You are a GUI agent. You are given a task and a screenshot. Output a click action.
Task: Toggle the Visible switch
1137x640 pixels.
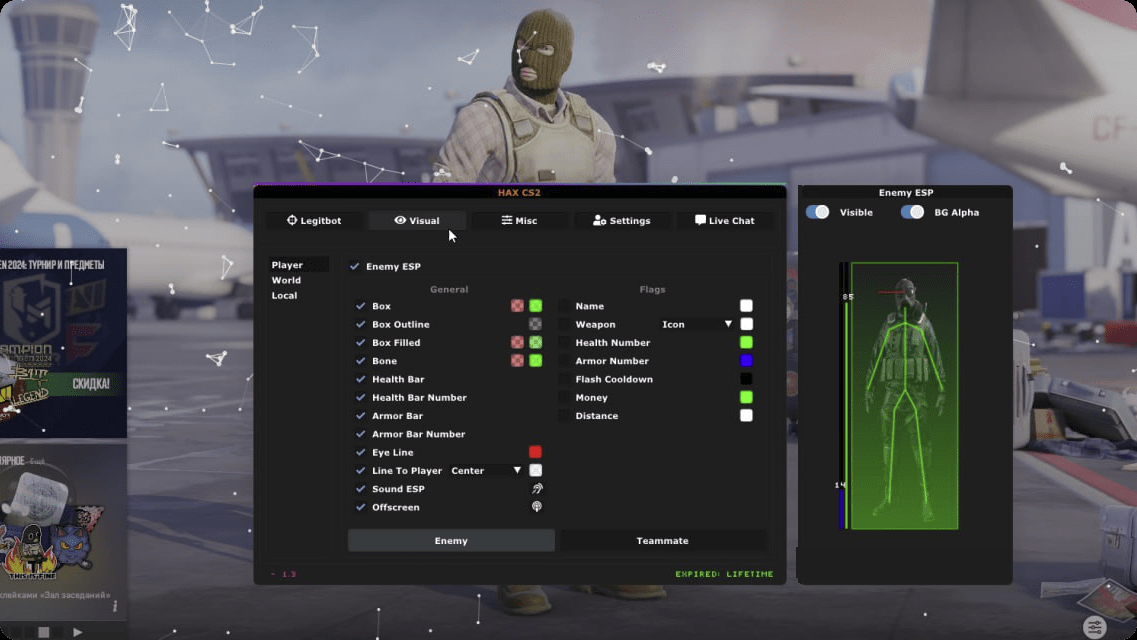[x=818, y=212]
